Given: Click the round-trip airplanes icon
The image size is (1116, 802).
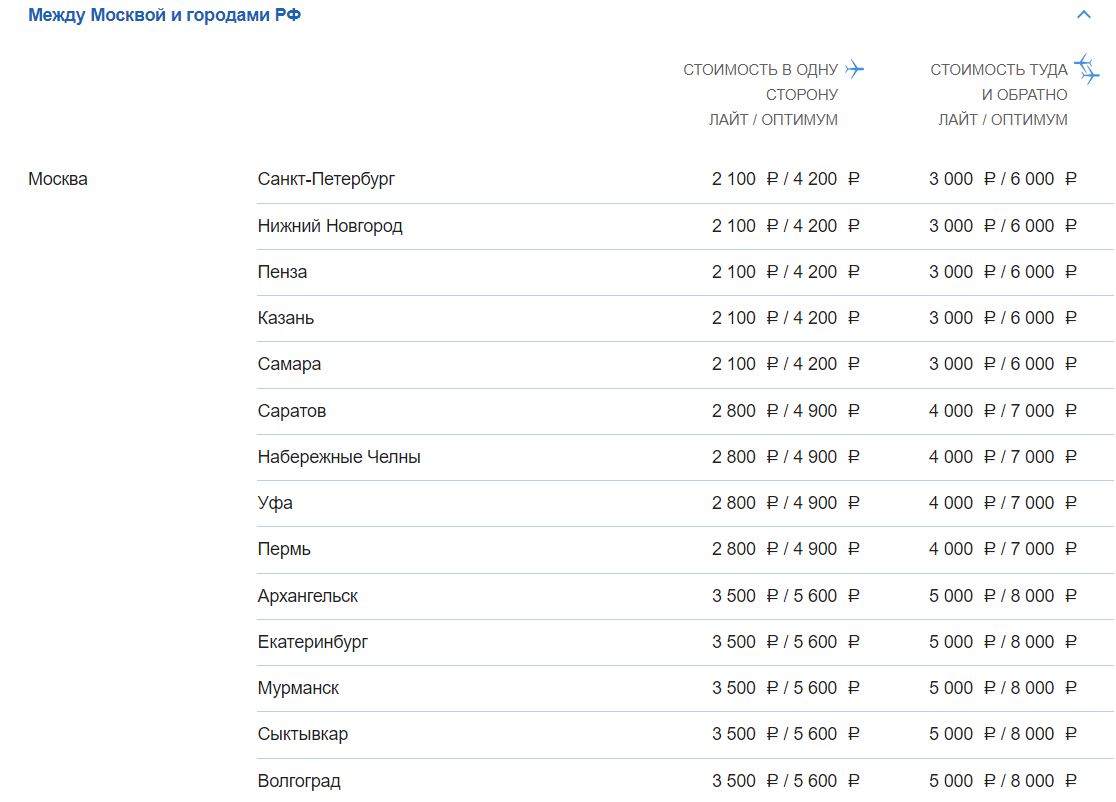Looking at the screenshot, I should point(1086,69).
